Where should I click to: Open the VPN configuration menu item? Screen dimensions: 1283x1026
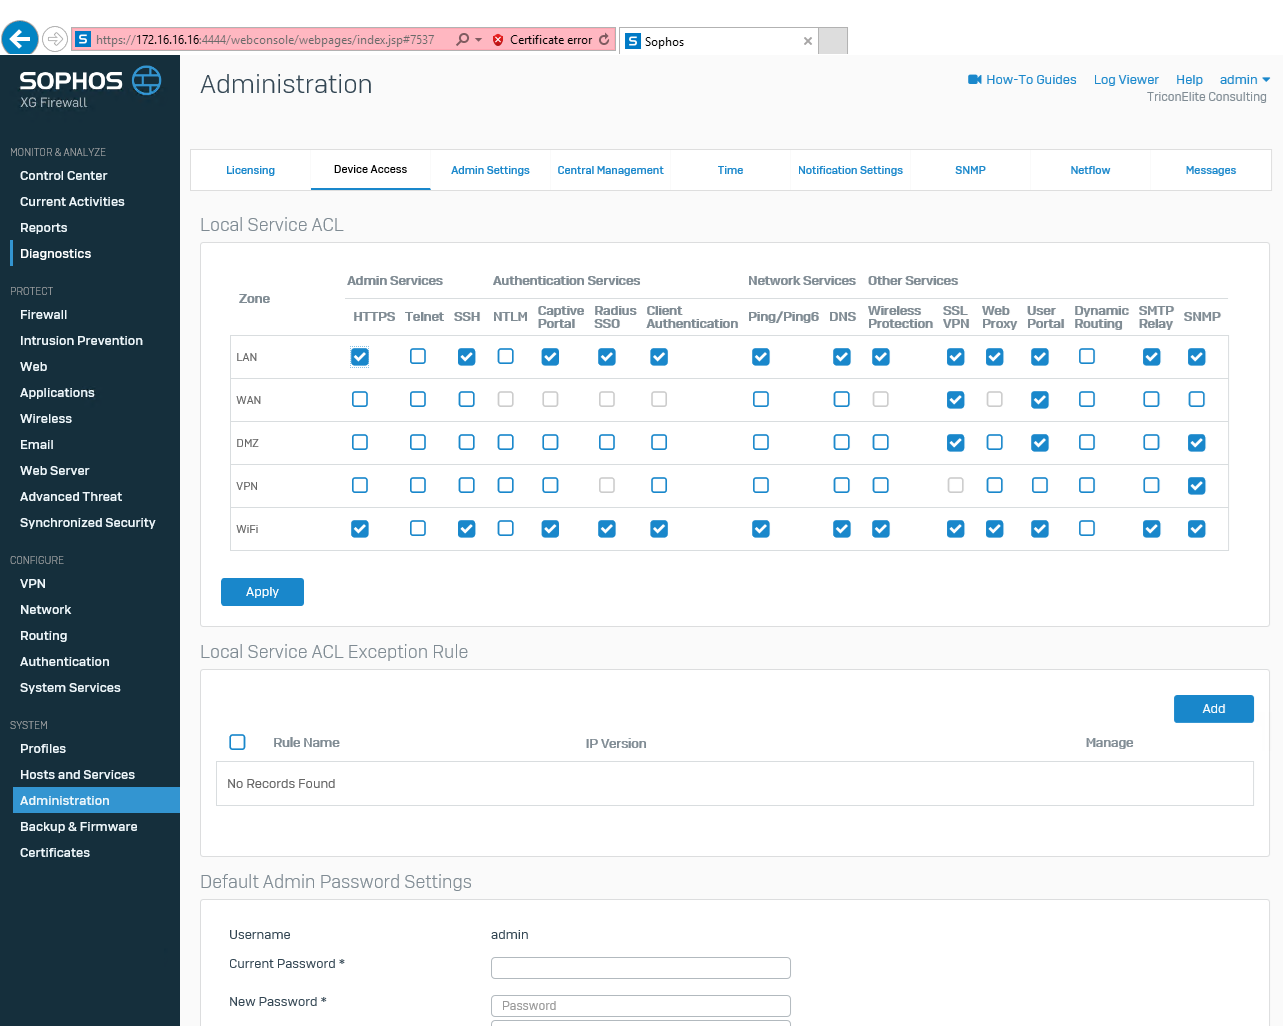[33, 584]
